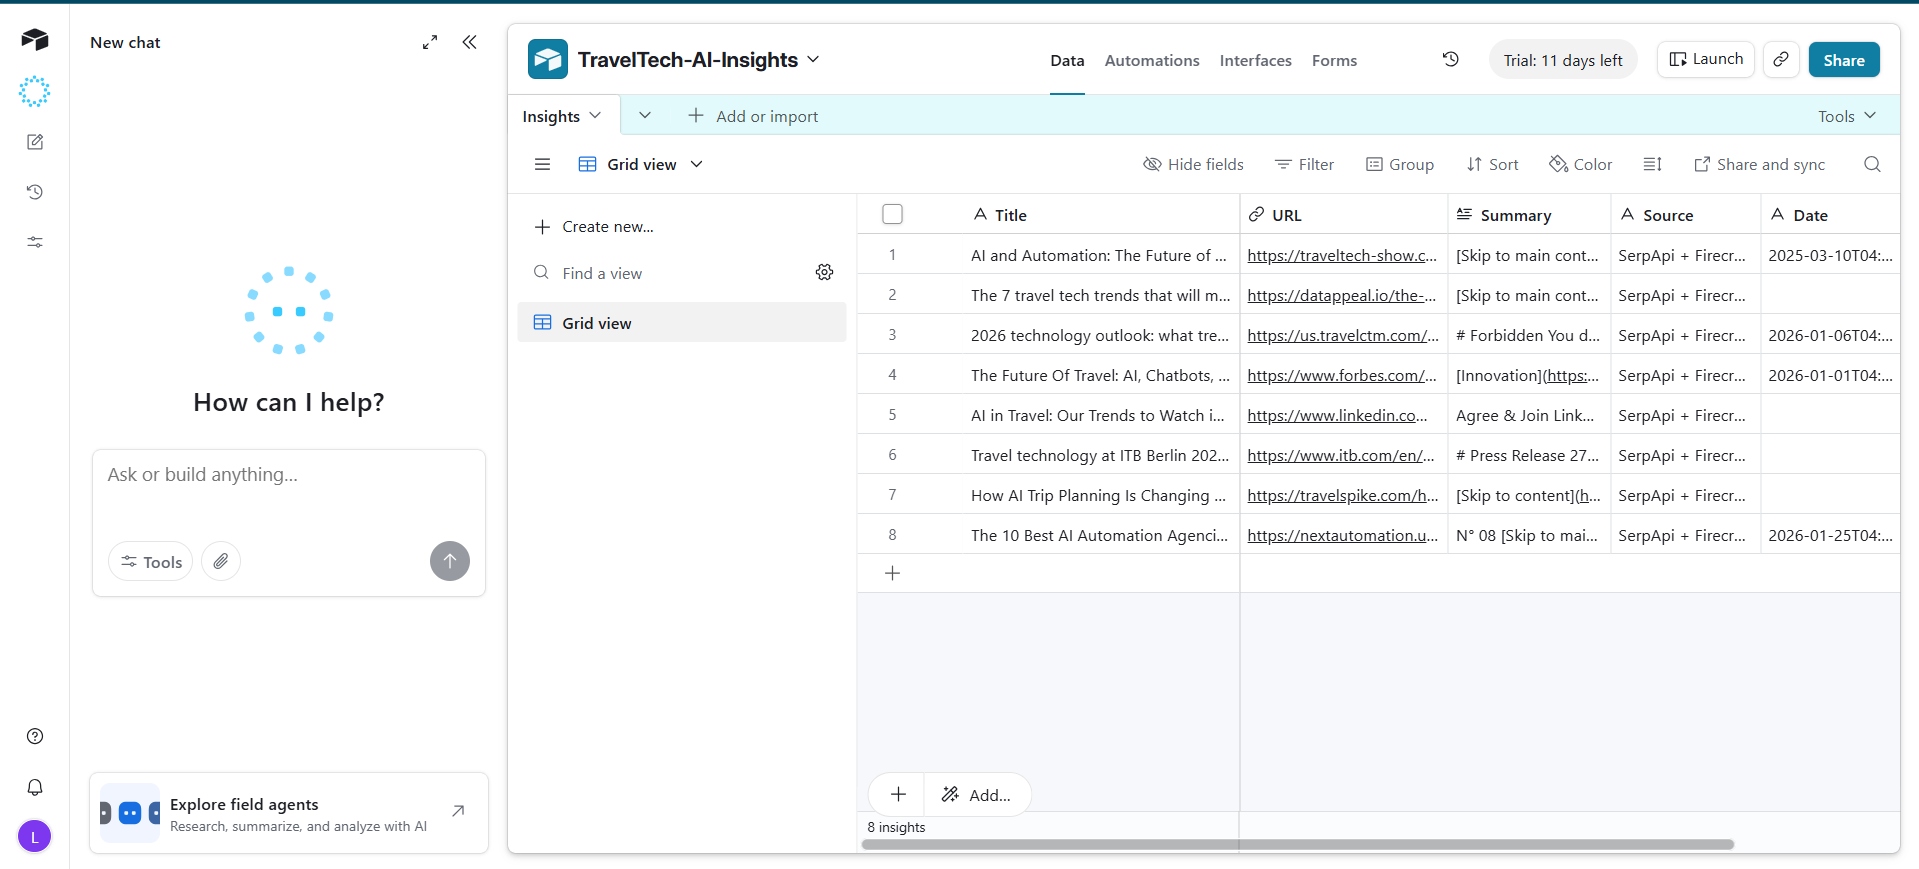Open Share and sync menu

pos(1760,164)
